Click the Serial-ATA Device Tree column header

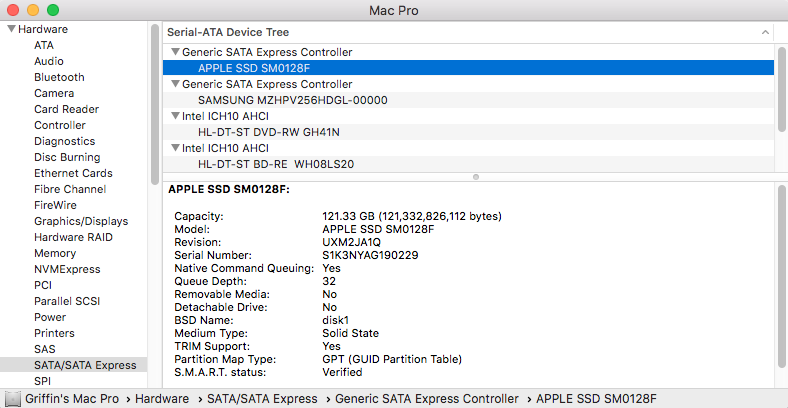468,32
